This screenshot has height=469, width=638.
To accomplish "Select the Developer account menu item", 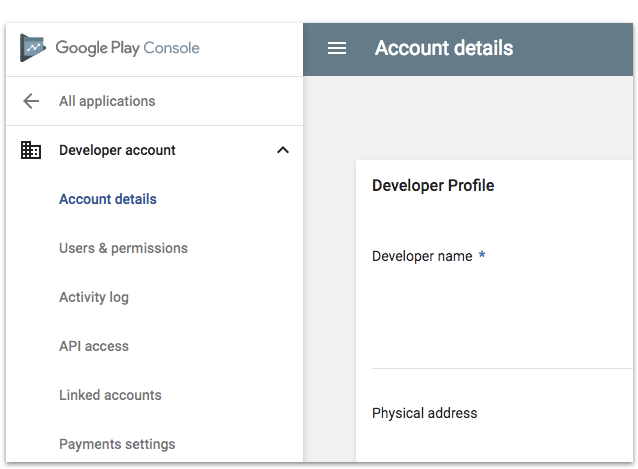I will pos(117,150).
